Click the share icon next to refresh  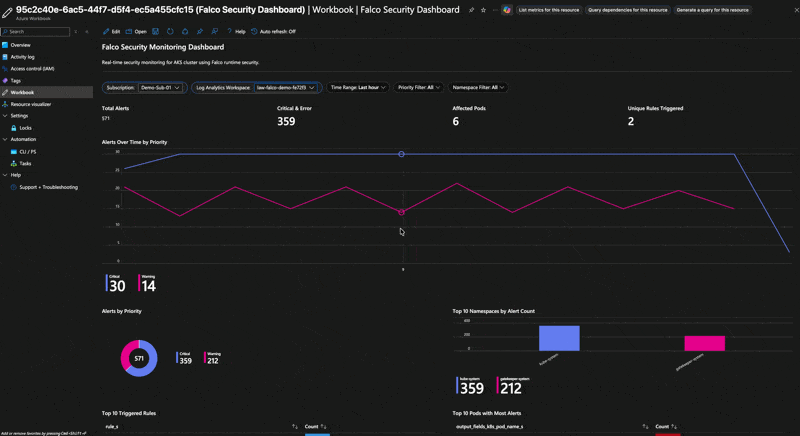(185, 32)
